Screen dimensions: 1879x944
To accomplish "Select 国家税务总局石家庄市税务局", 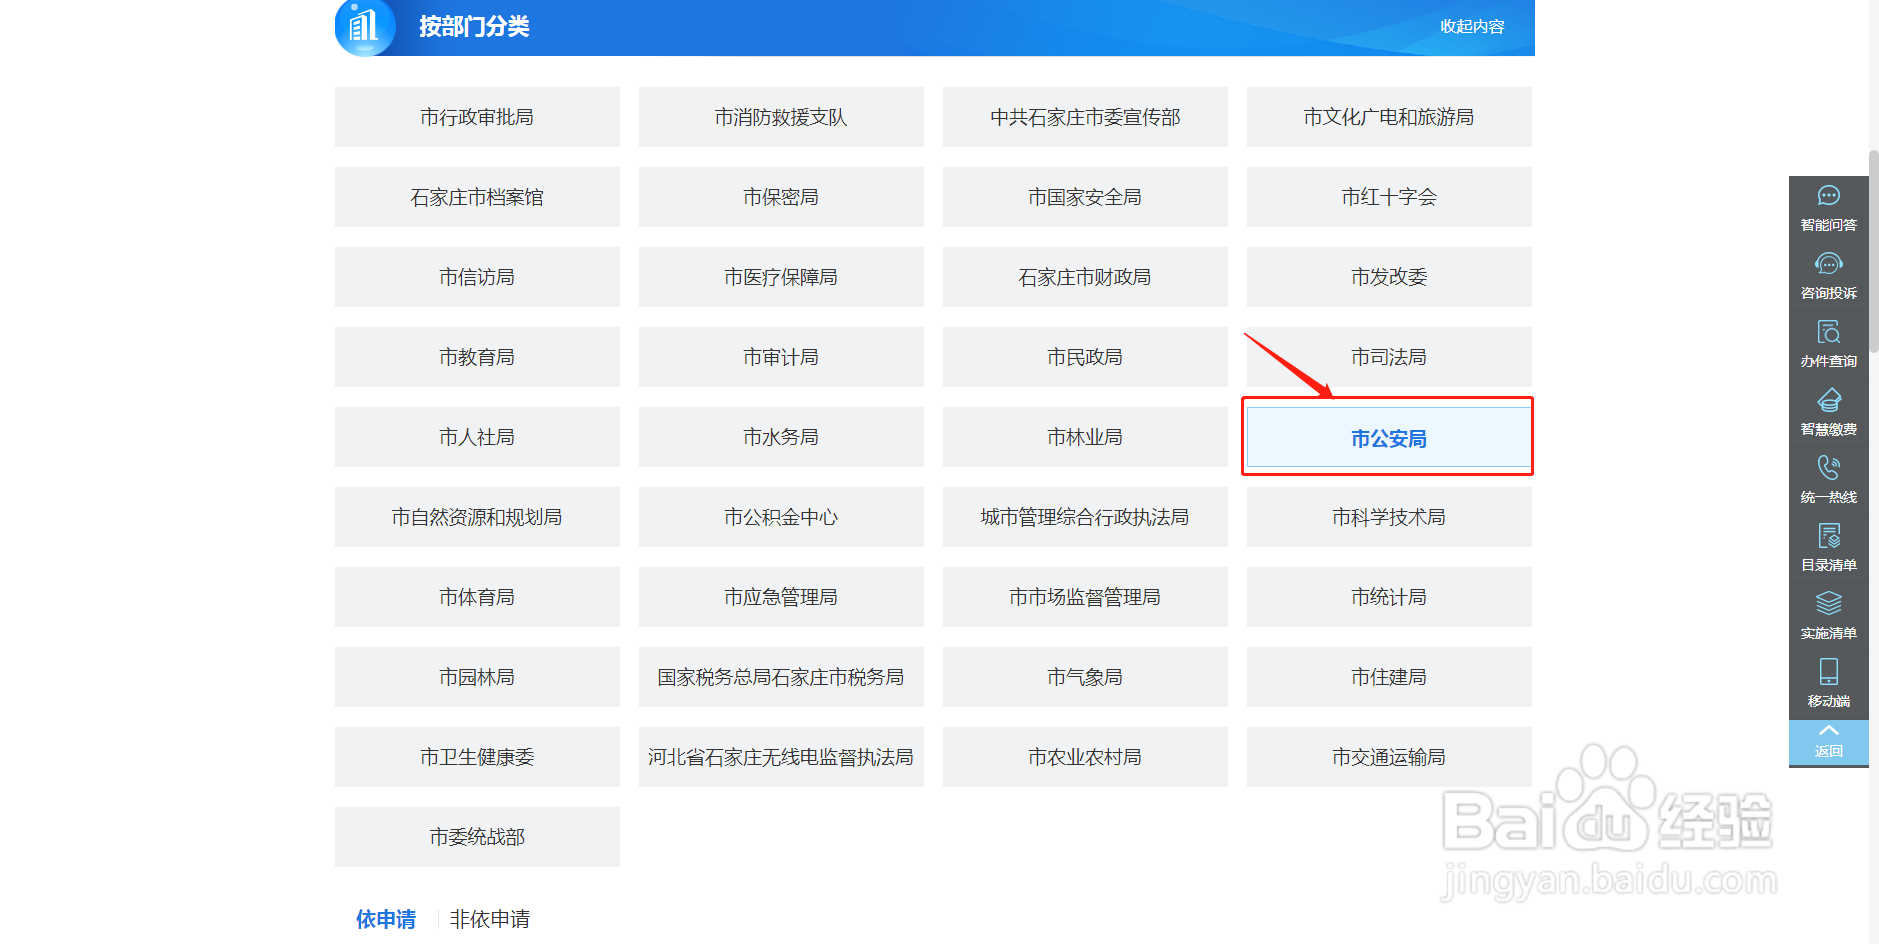I will pyautogui.click(x=781, y=677).
